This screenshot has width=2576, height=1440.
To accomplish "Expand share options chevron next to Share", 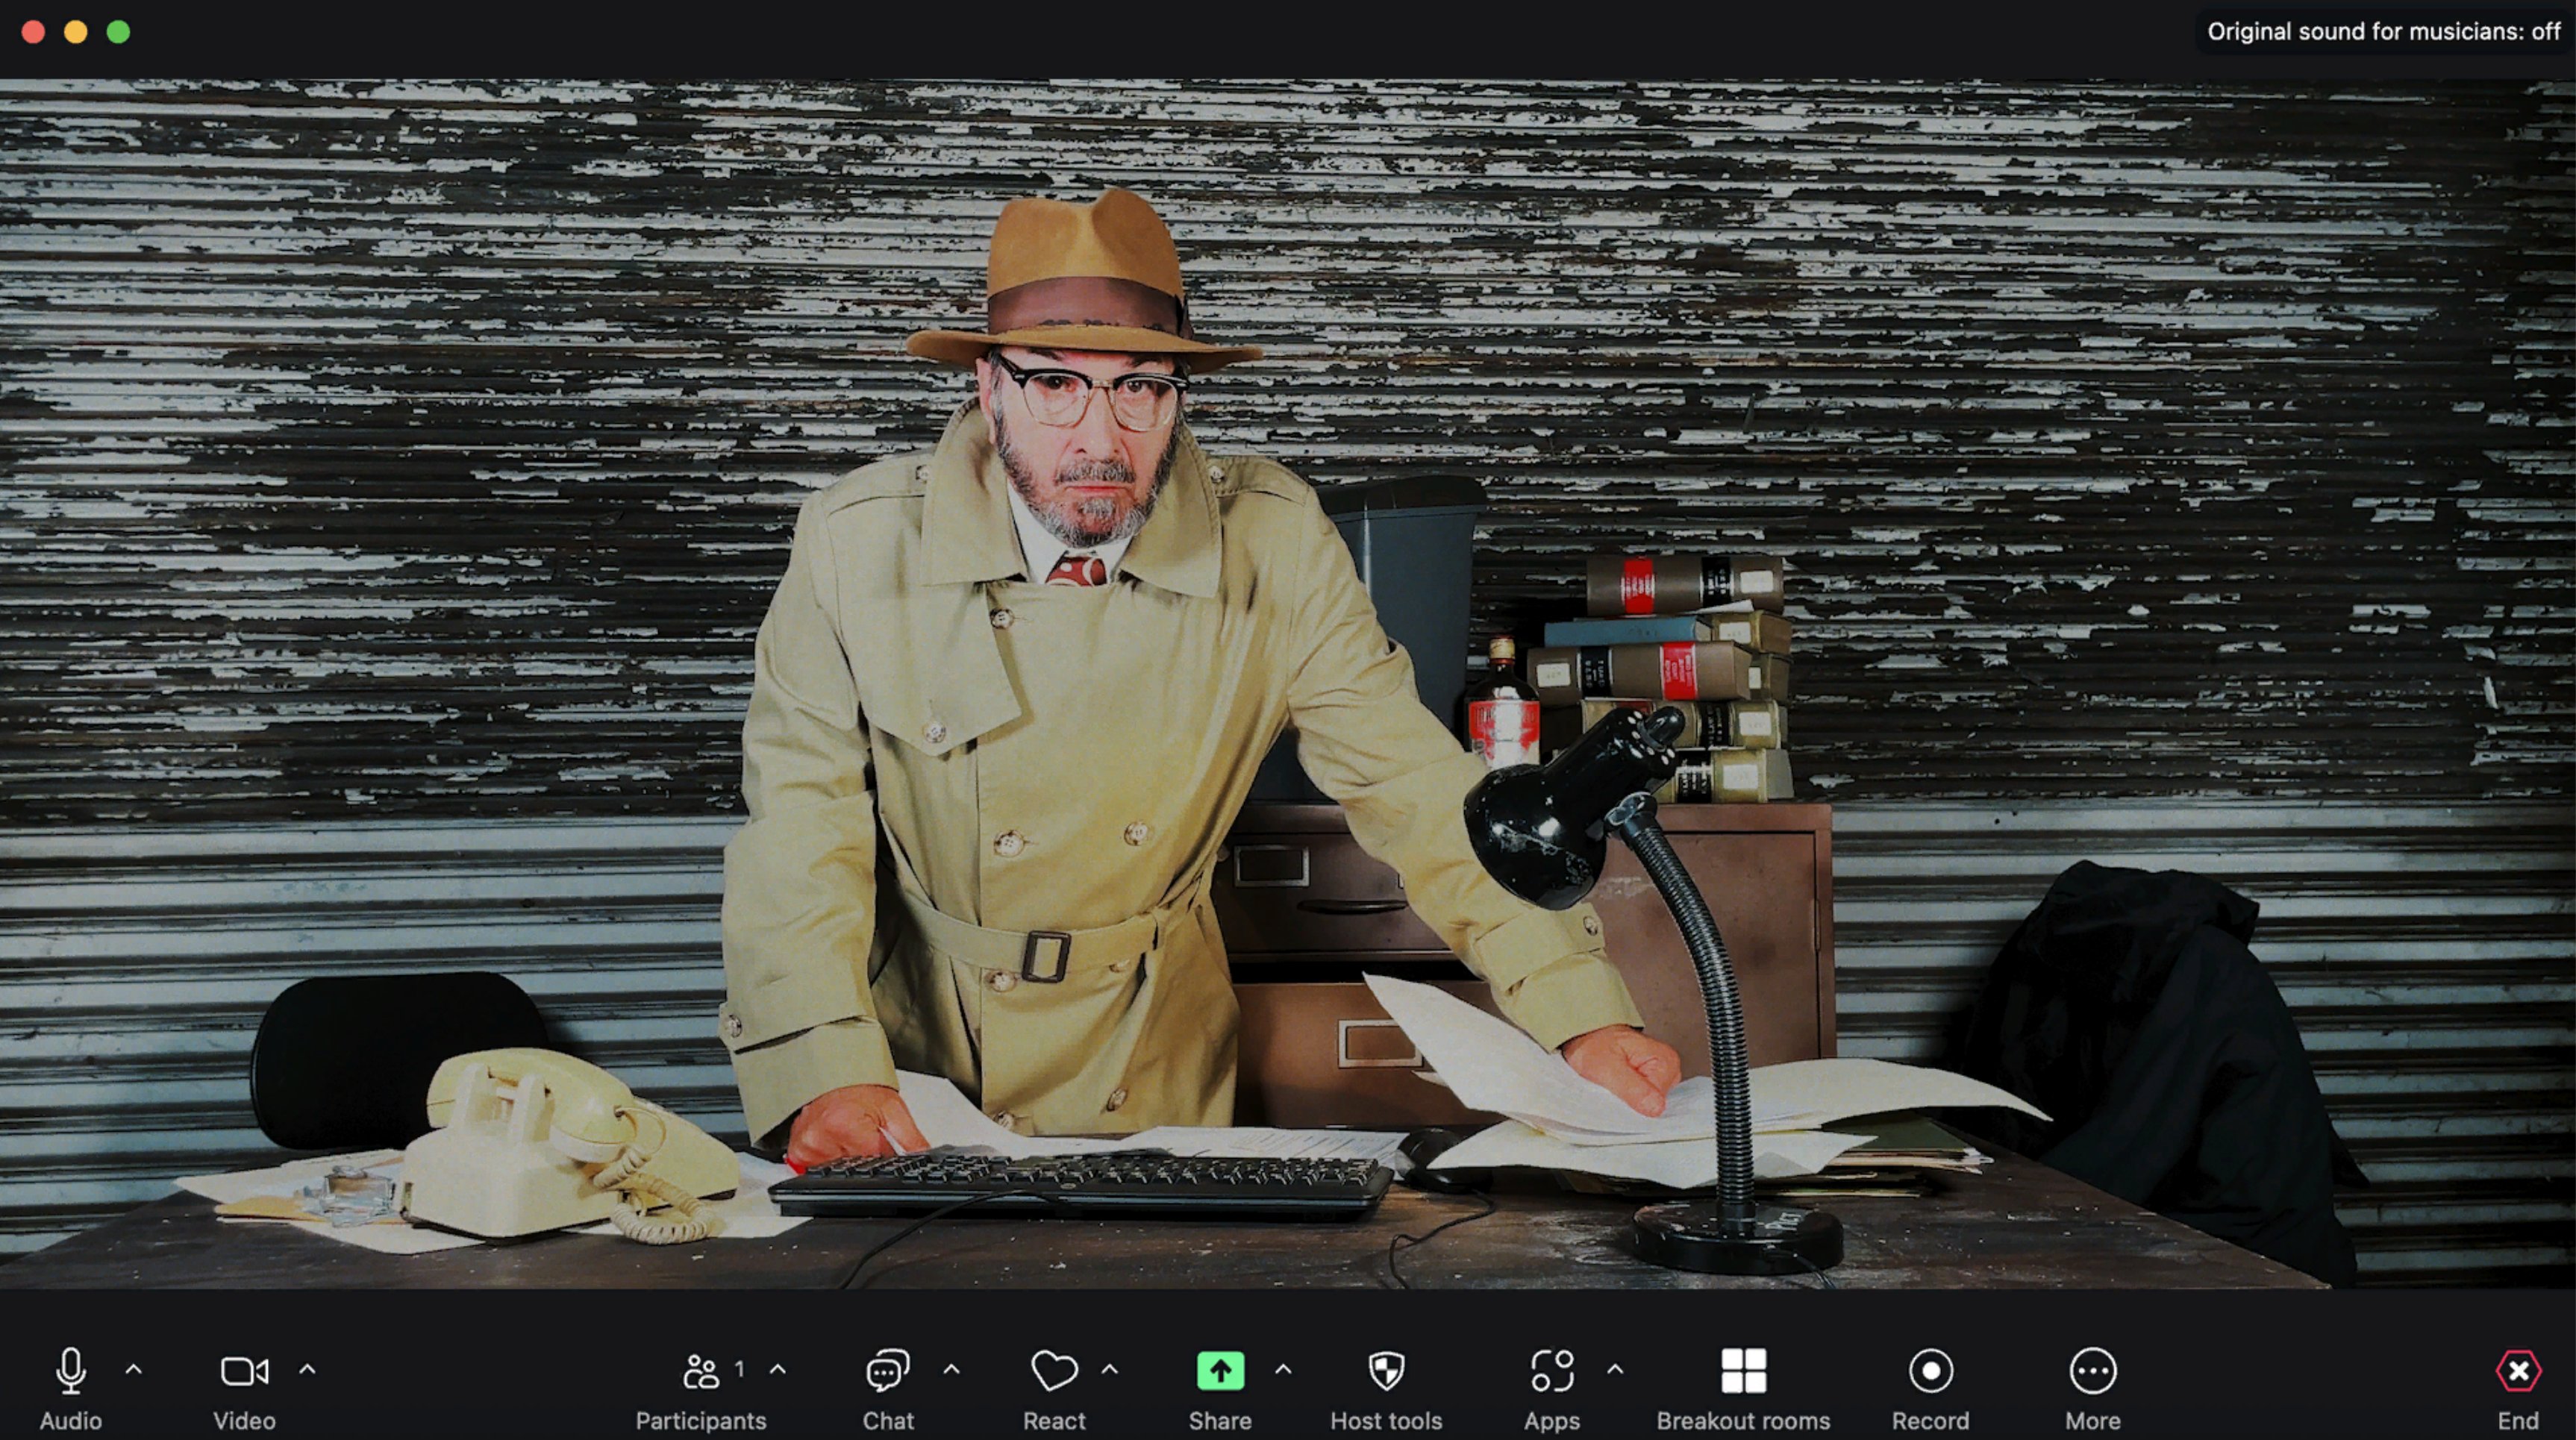I will [x=1283, y=1369].
